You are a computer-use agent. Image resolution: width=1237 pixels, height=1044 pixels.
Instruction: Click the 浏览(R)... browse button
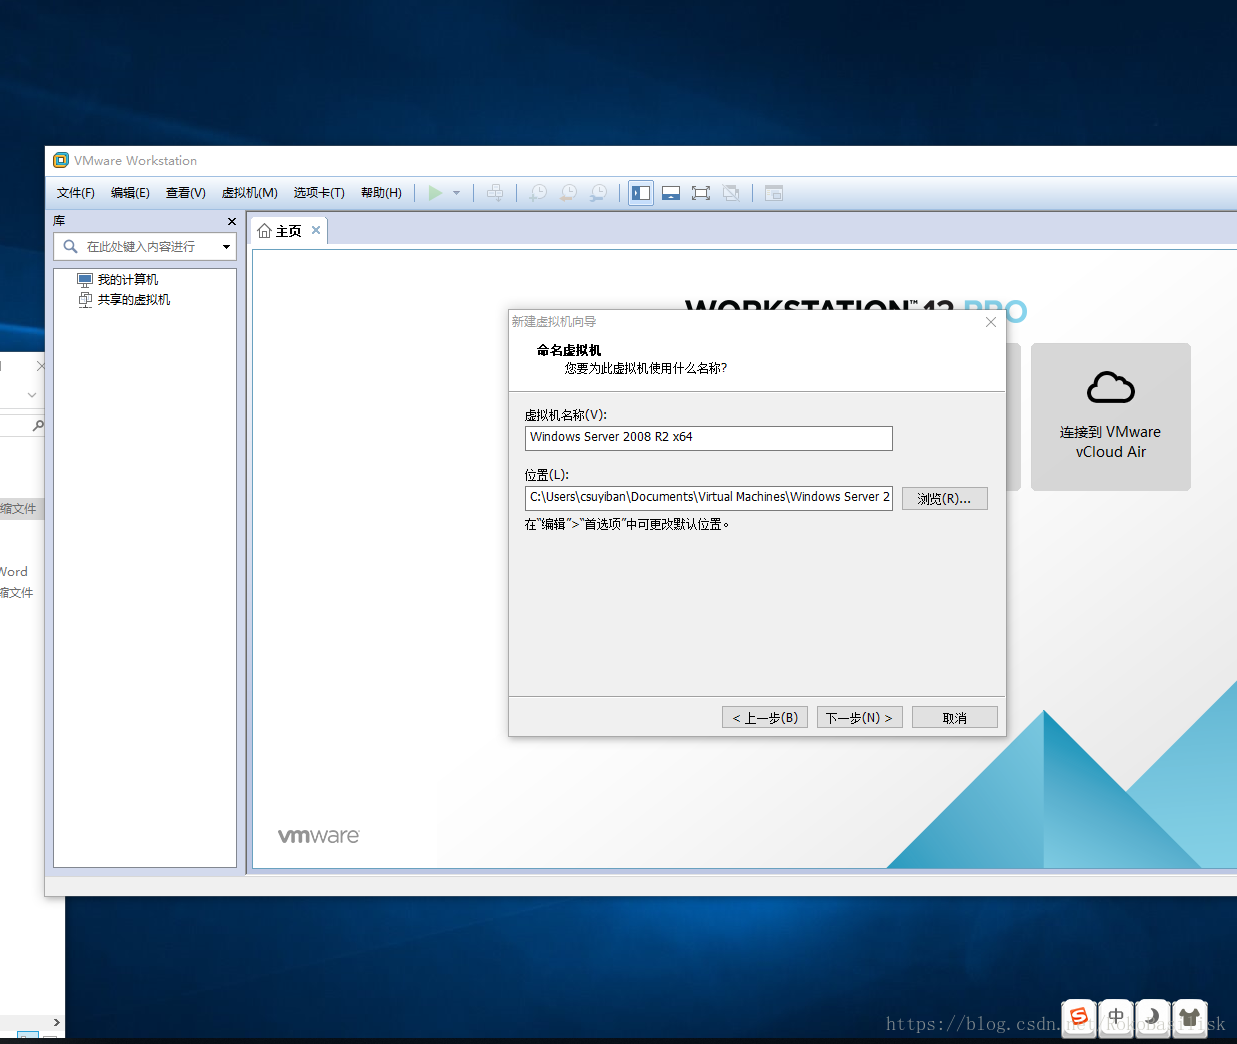click(945, 498)
